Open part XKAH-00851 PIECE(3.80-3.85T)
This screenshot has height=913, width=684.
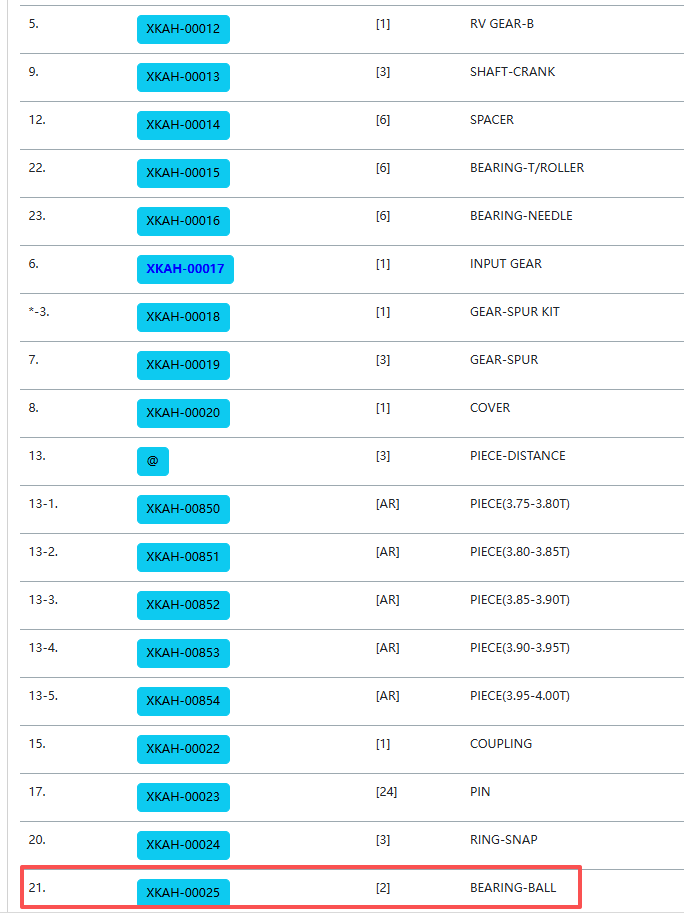click(183, 558)
